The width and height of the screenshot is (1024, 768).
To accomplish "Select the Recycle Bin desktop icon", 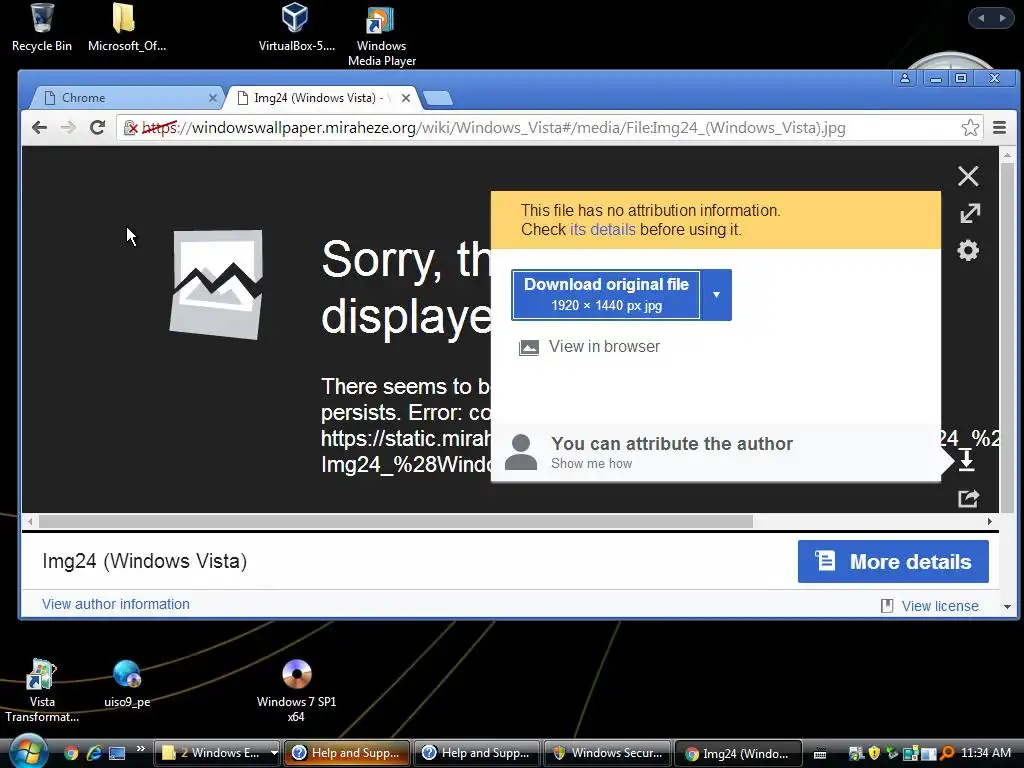I will point(42,27).
